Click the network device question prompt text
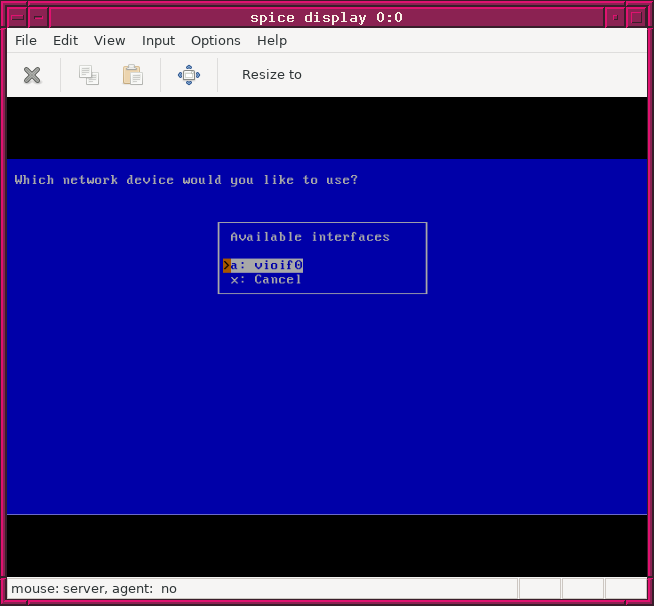This screenshot has height=606, width=654. point(186,180)
